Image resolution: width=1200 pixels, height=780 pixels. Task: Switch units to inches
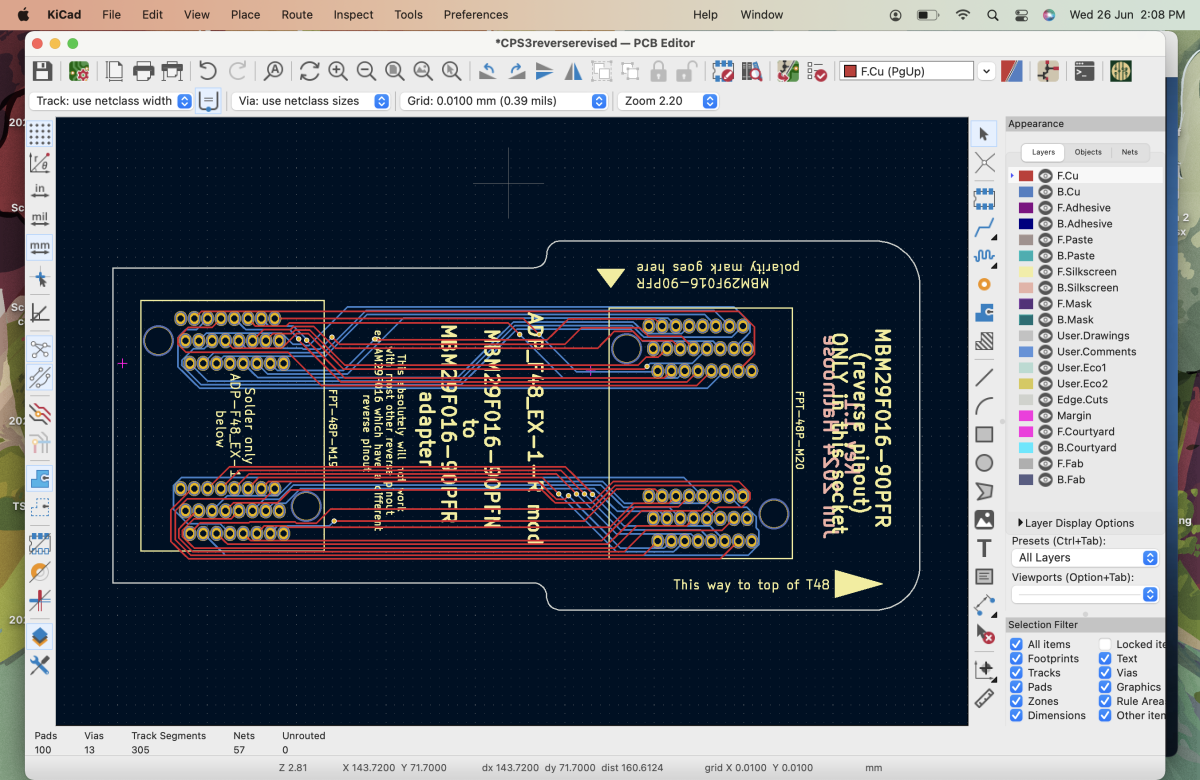pyautogui.click(x=40, y=190)
